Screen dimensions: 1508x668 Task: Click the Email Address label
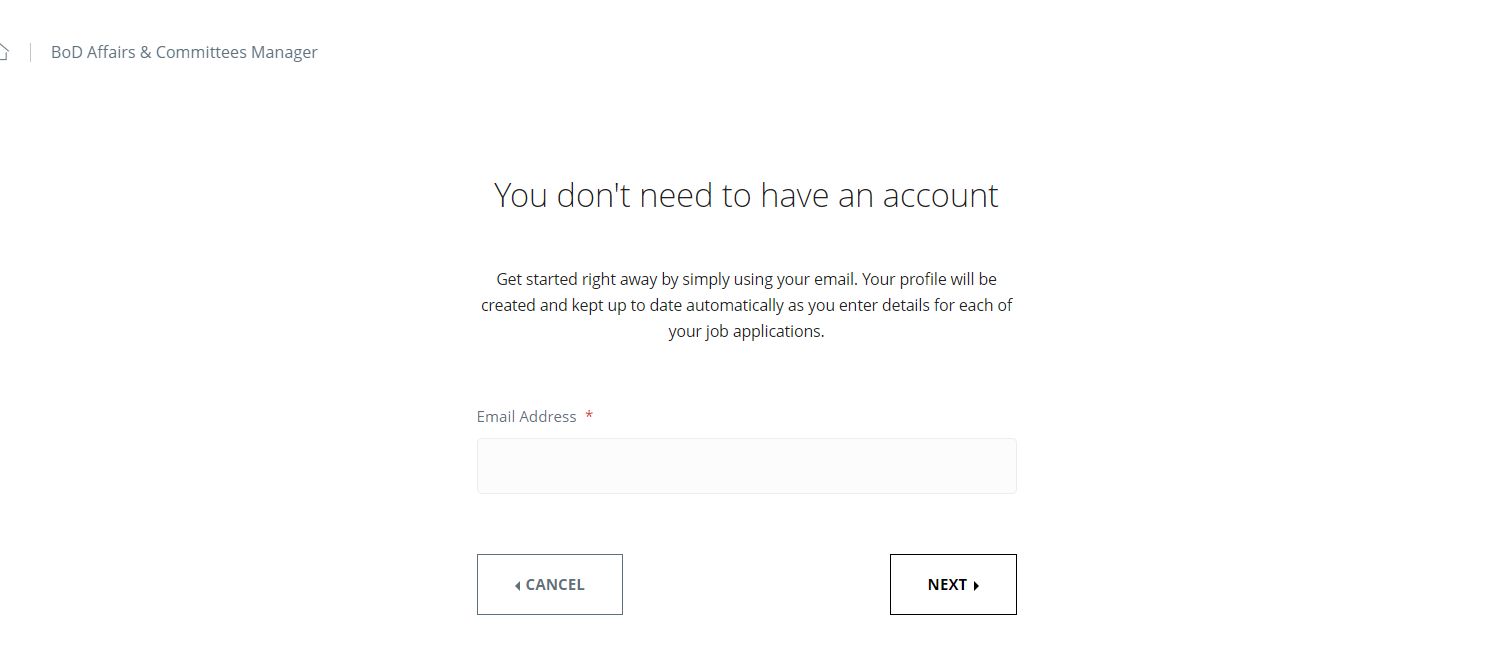pyautogui.click(x=526, y=416)
